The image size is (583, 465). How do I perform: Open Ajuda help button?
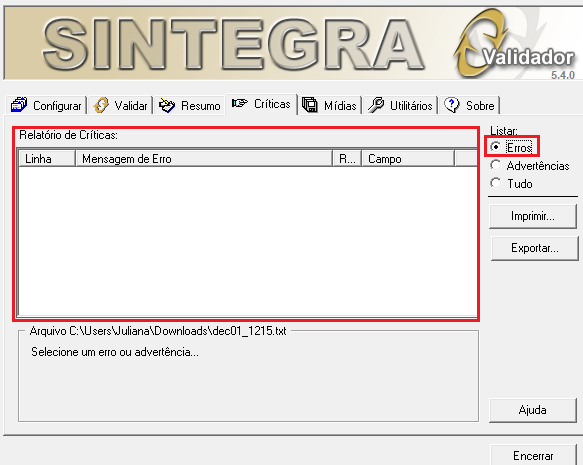tap(532, 410)
